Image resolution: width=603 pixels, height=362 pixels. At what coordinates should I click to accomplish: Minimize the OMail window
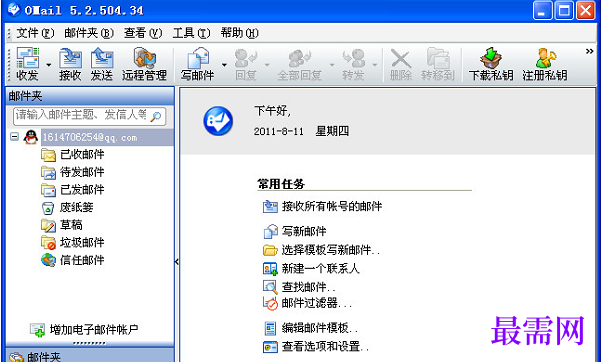pos(543,11)
